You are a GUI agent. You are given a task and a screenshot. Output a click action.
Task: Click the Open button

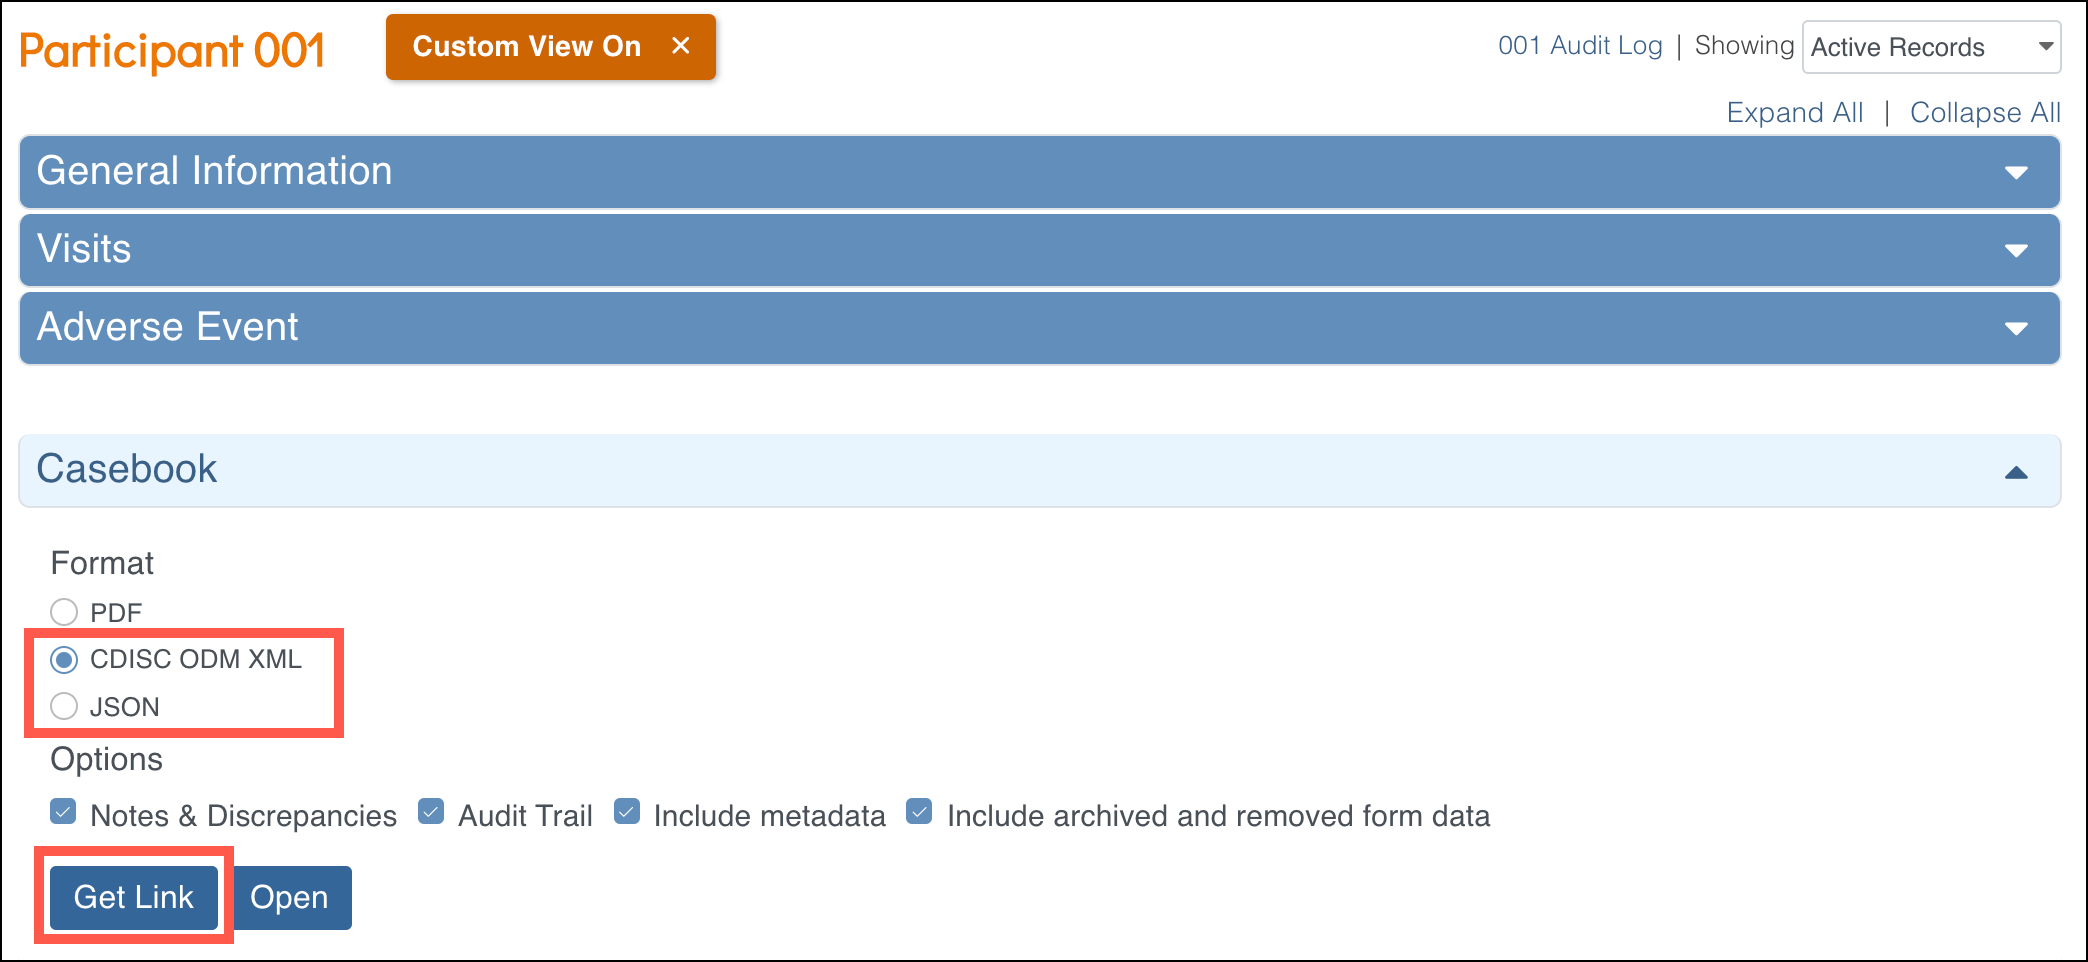[x=291, y=897]
